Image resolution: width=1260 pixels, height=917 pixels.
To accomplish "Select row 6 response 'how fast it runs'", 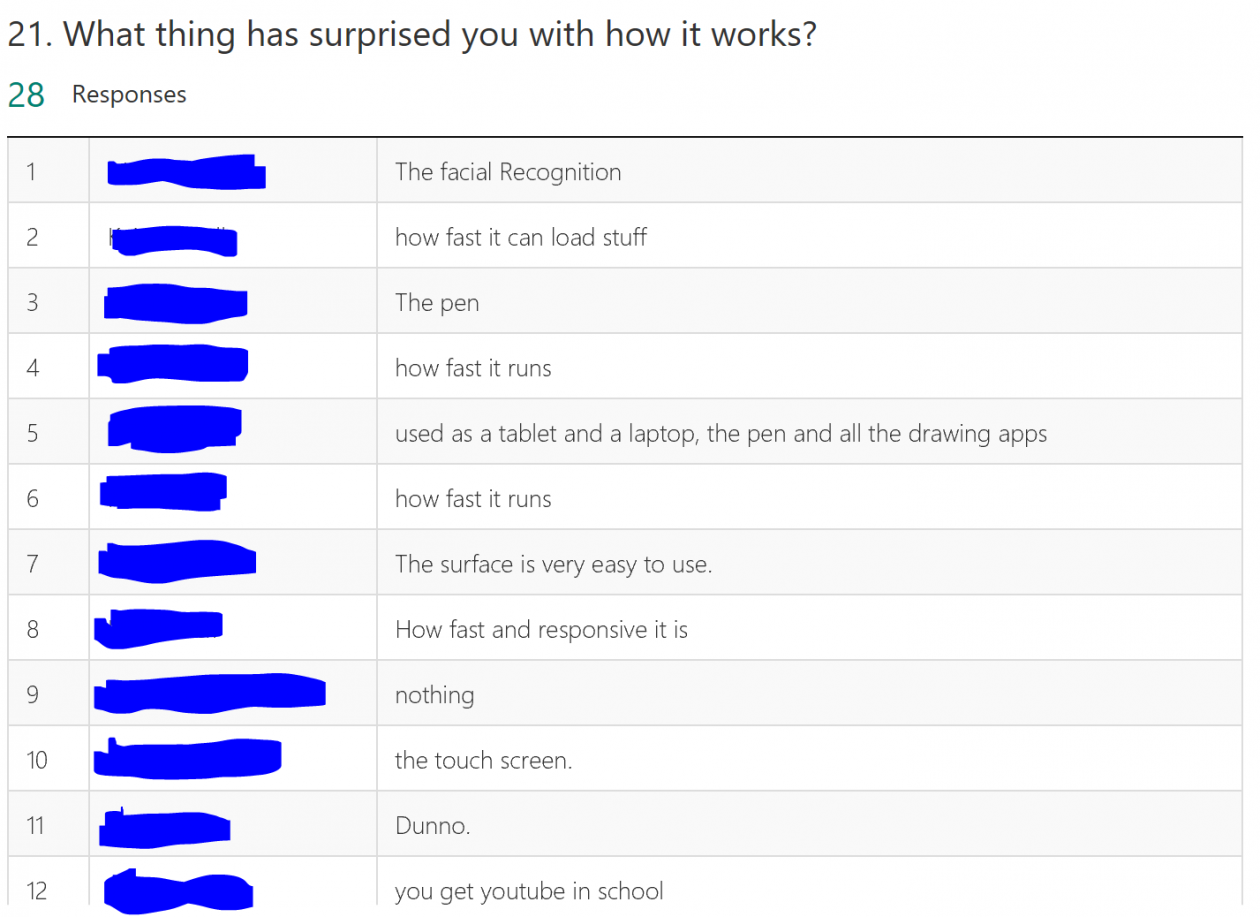I will coord(473,499).
